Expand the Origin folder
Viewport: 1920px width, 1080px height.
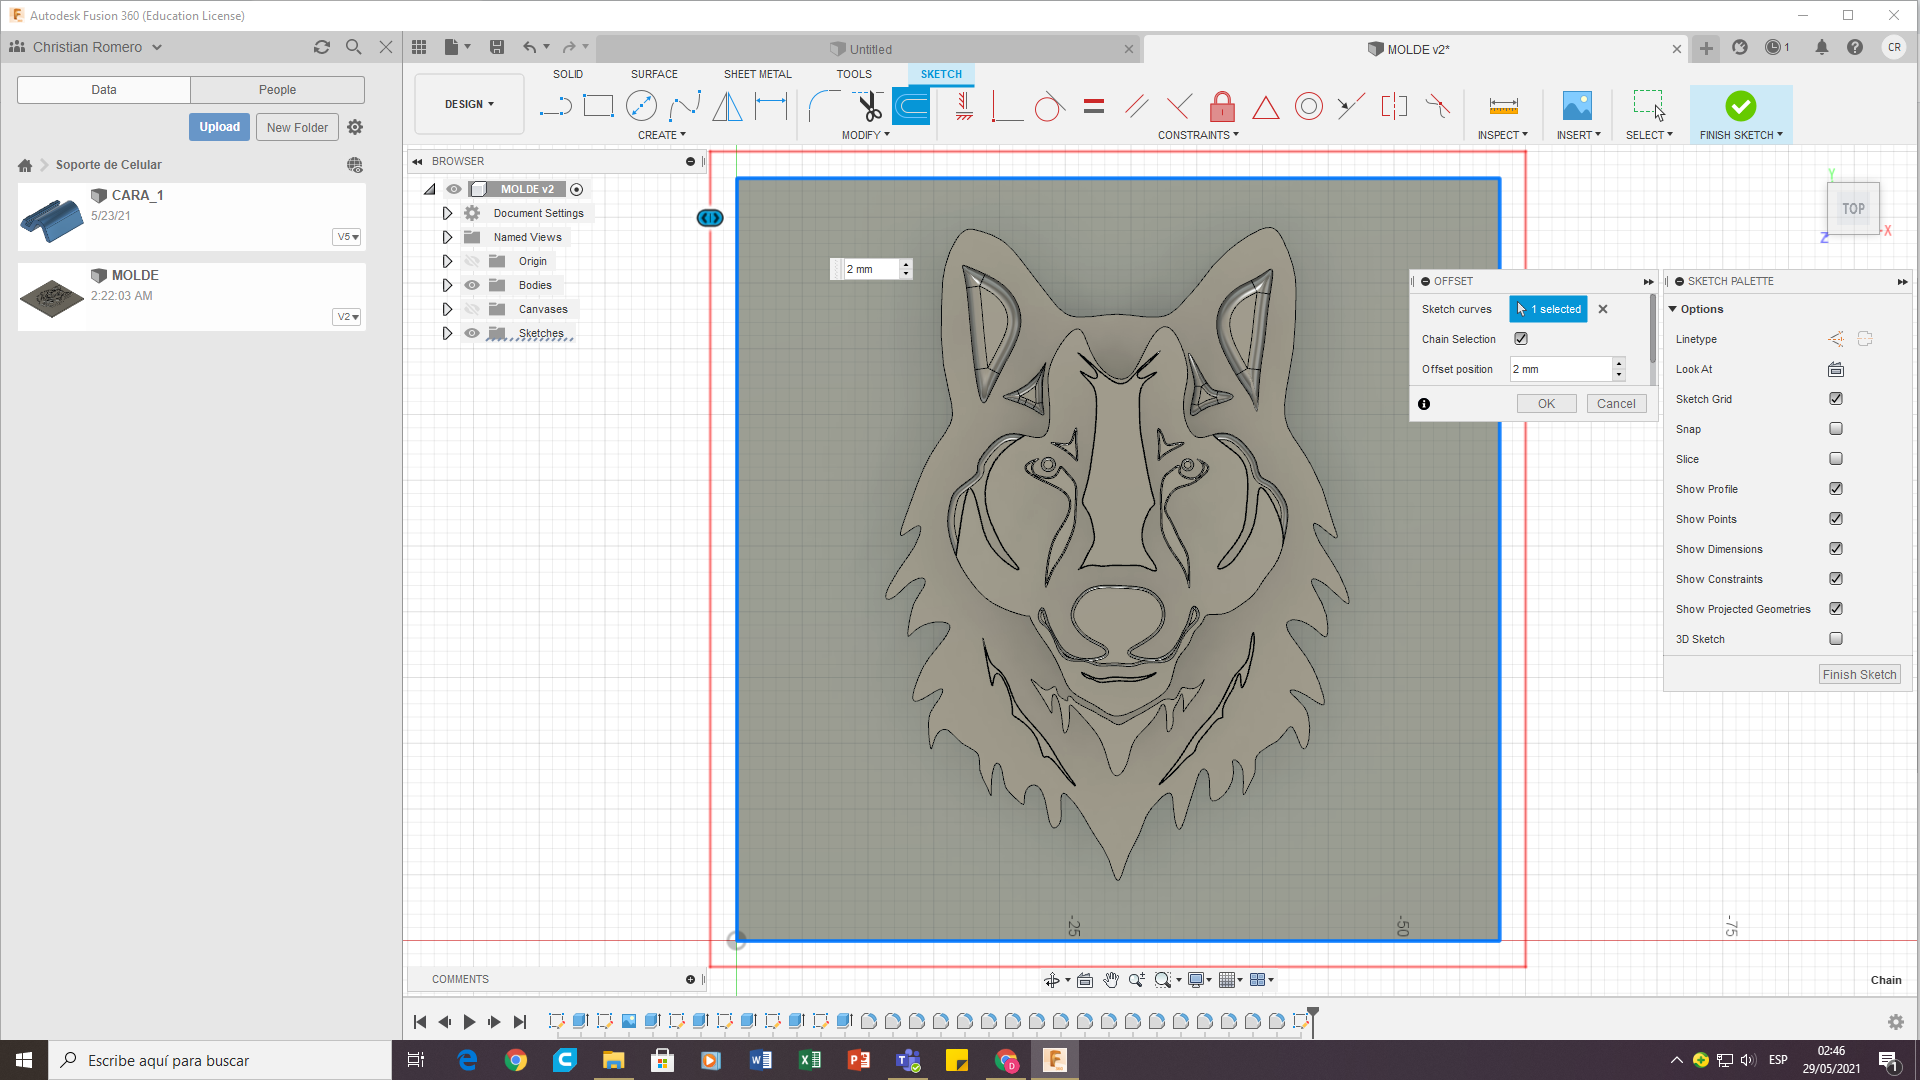[x=447, y=261]
